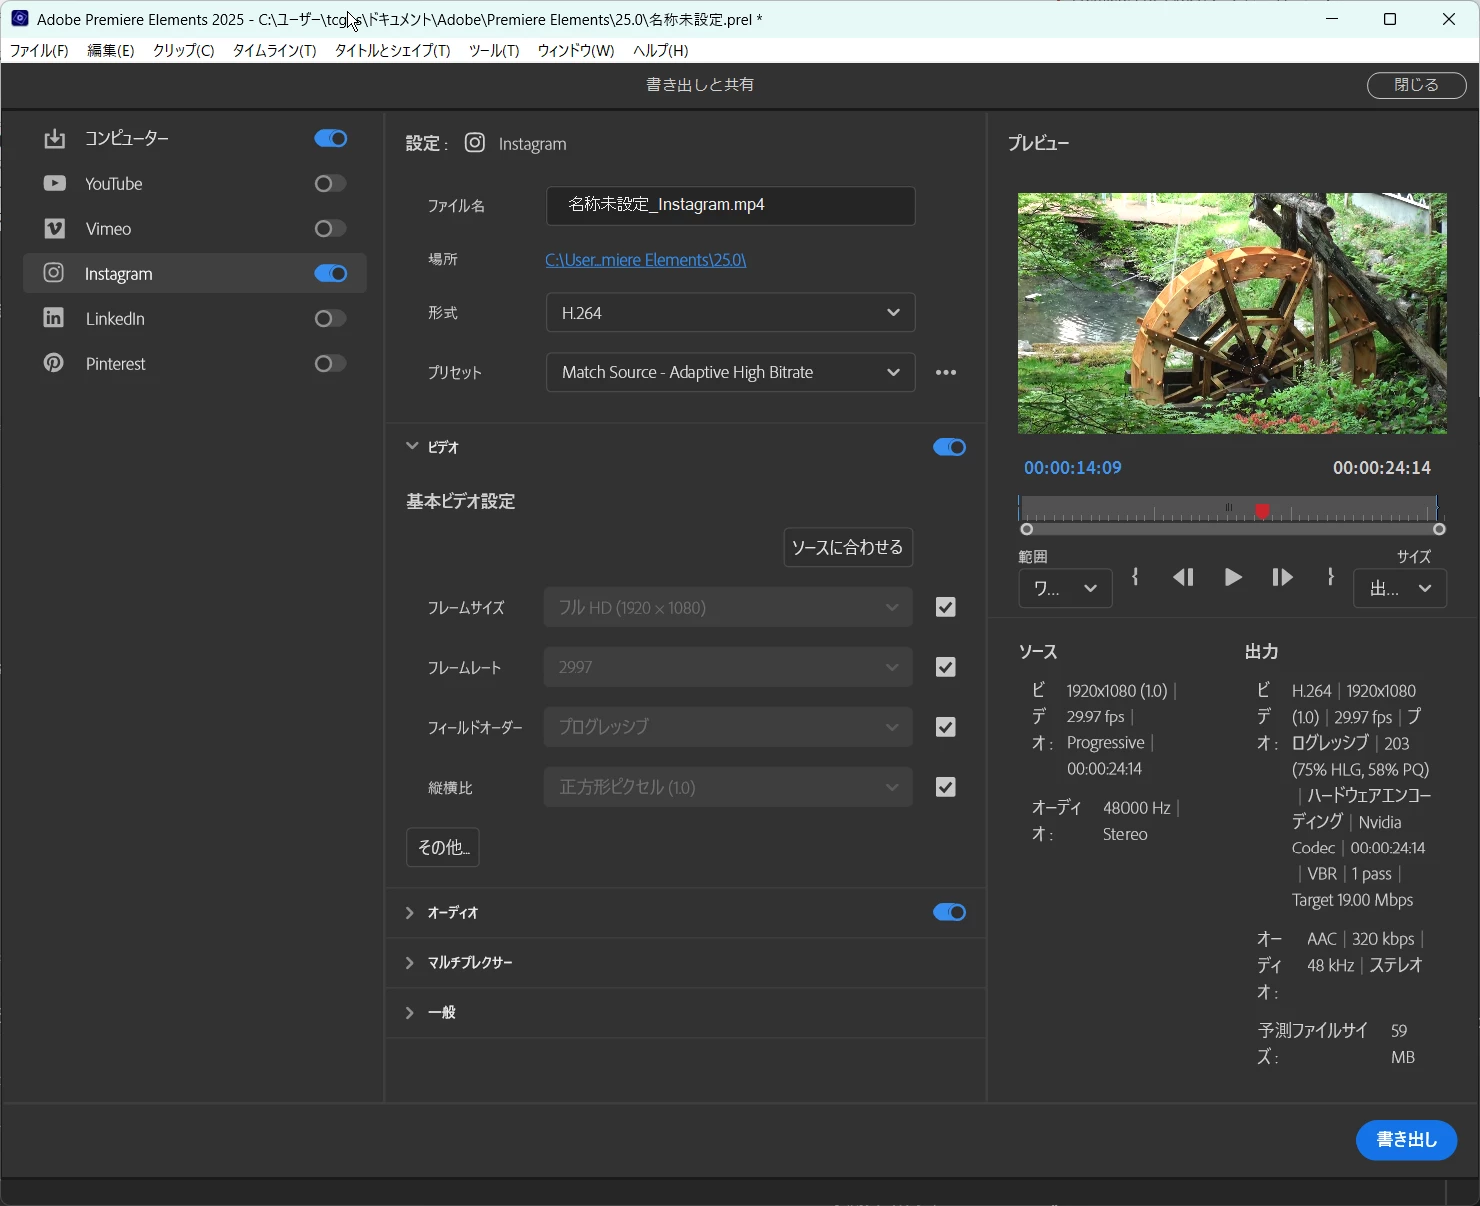Click the YouTube icon in the sidebar

[54, 184]
